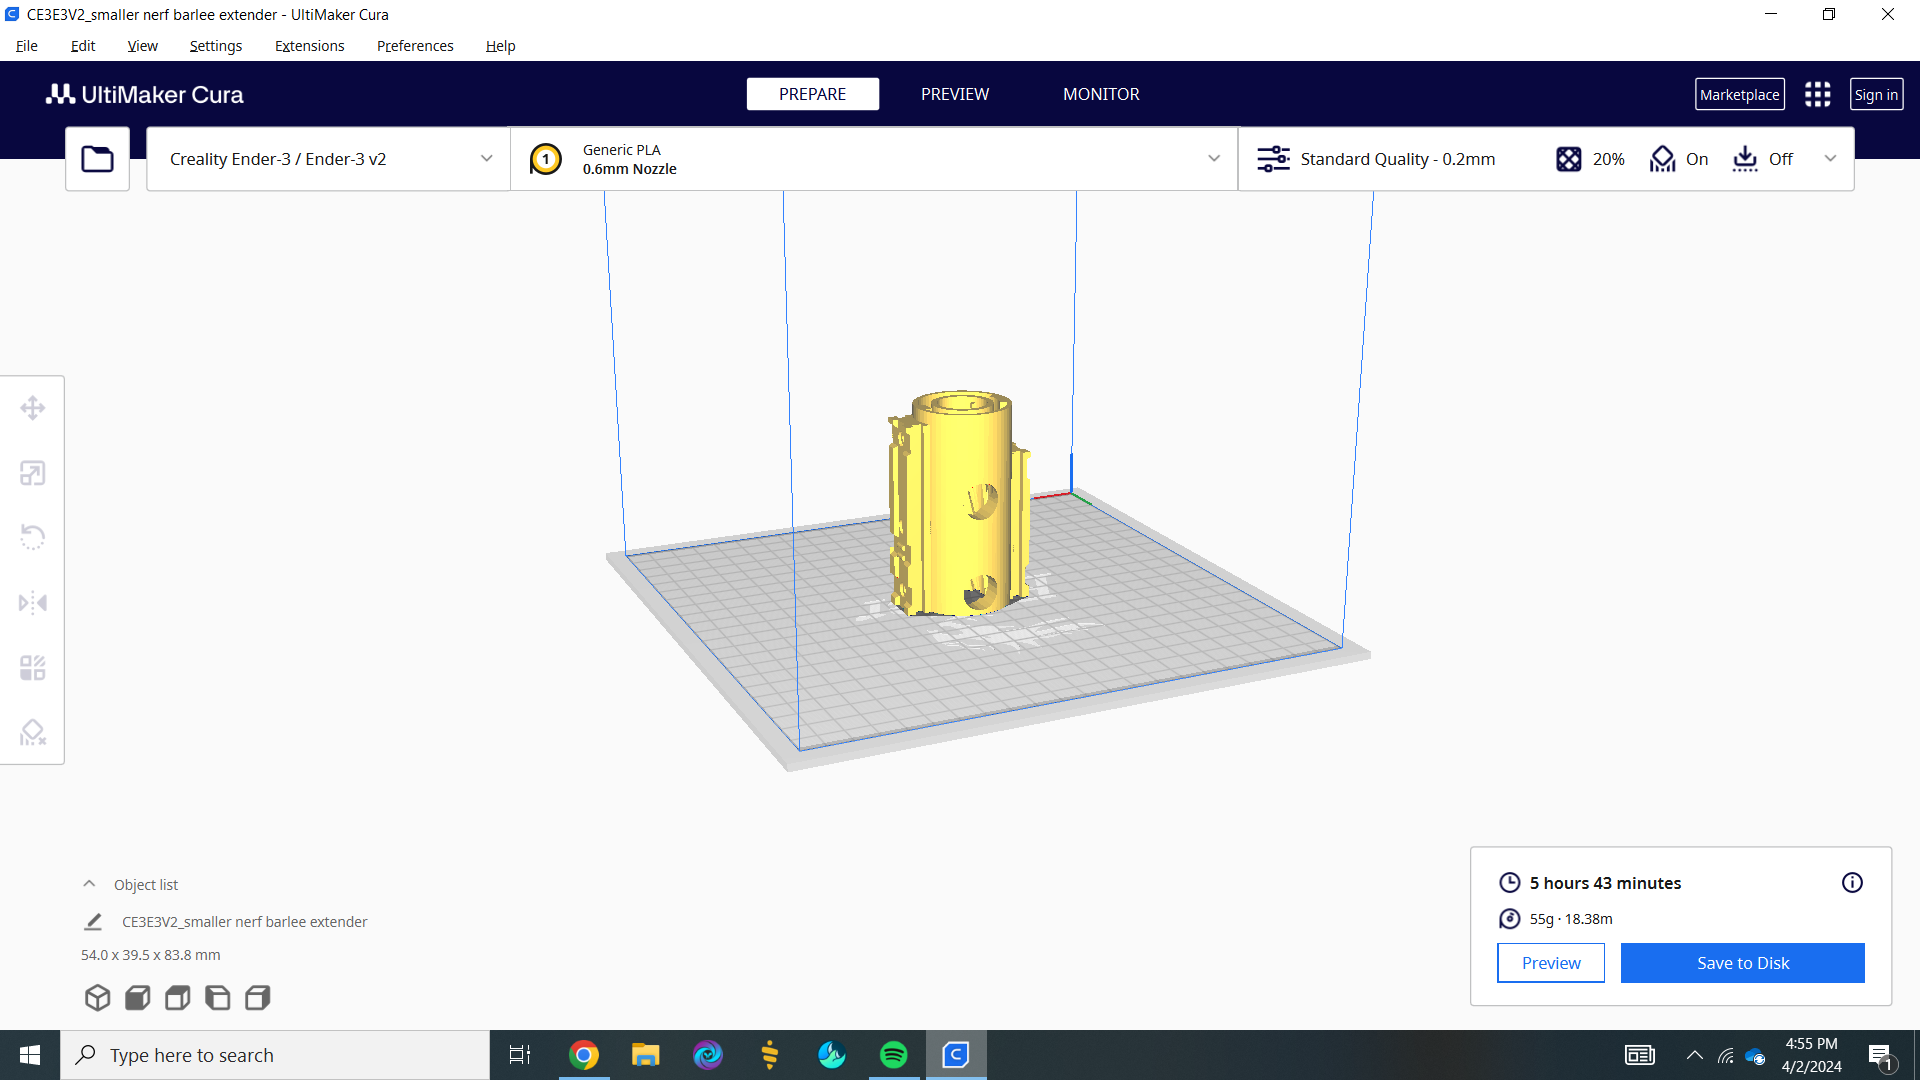Click the 55g · 18.38m material usage
Image resolution: width=1920 pixels, height=1080 pixels.
[1571, 919]
